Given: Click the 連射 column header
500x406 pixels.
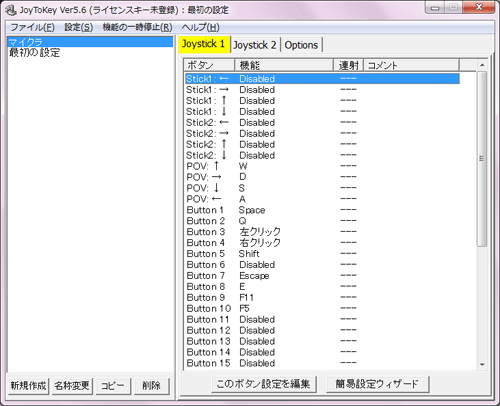Looking at the screenshot, I should [348, 65].
